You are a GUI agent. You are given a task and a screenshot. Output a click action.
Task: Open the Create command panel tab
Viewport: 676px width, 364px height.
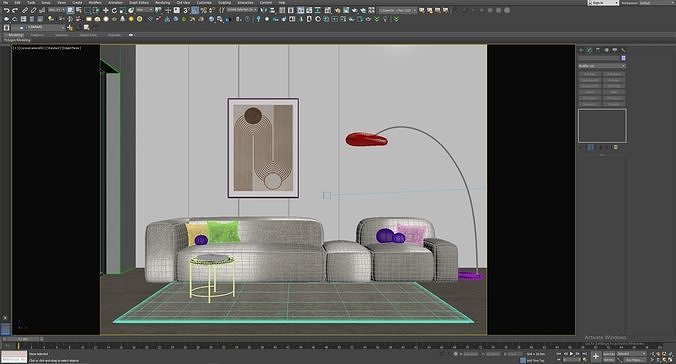pyautogui.click(x=581, y=50)
